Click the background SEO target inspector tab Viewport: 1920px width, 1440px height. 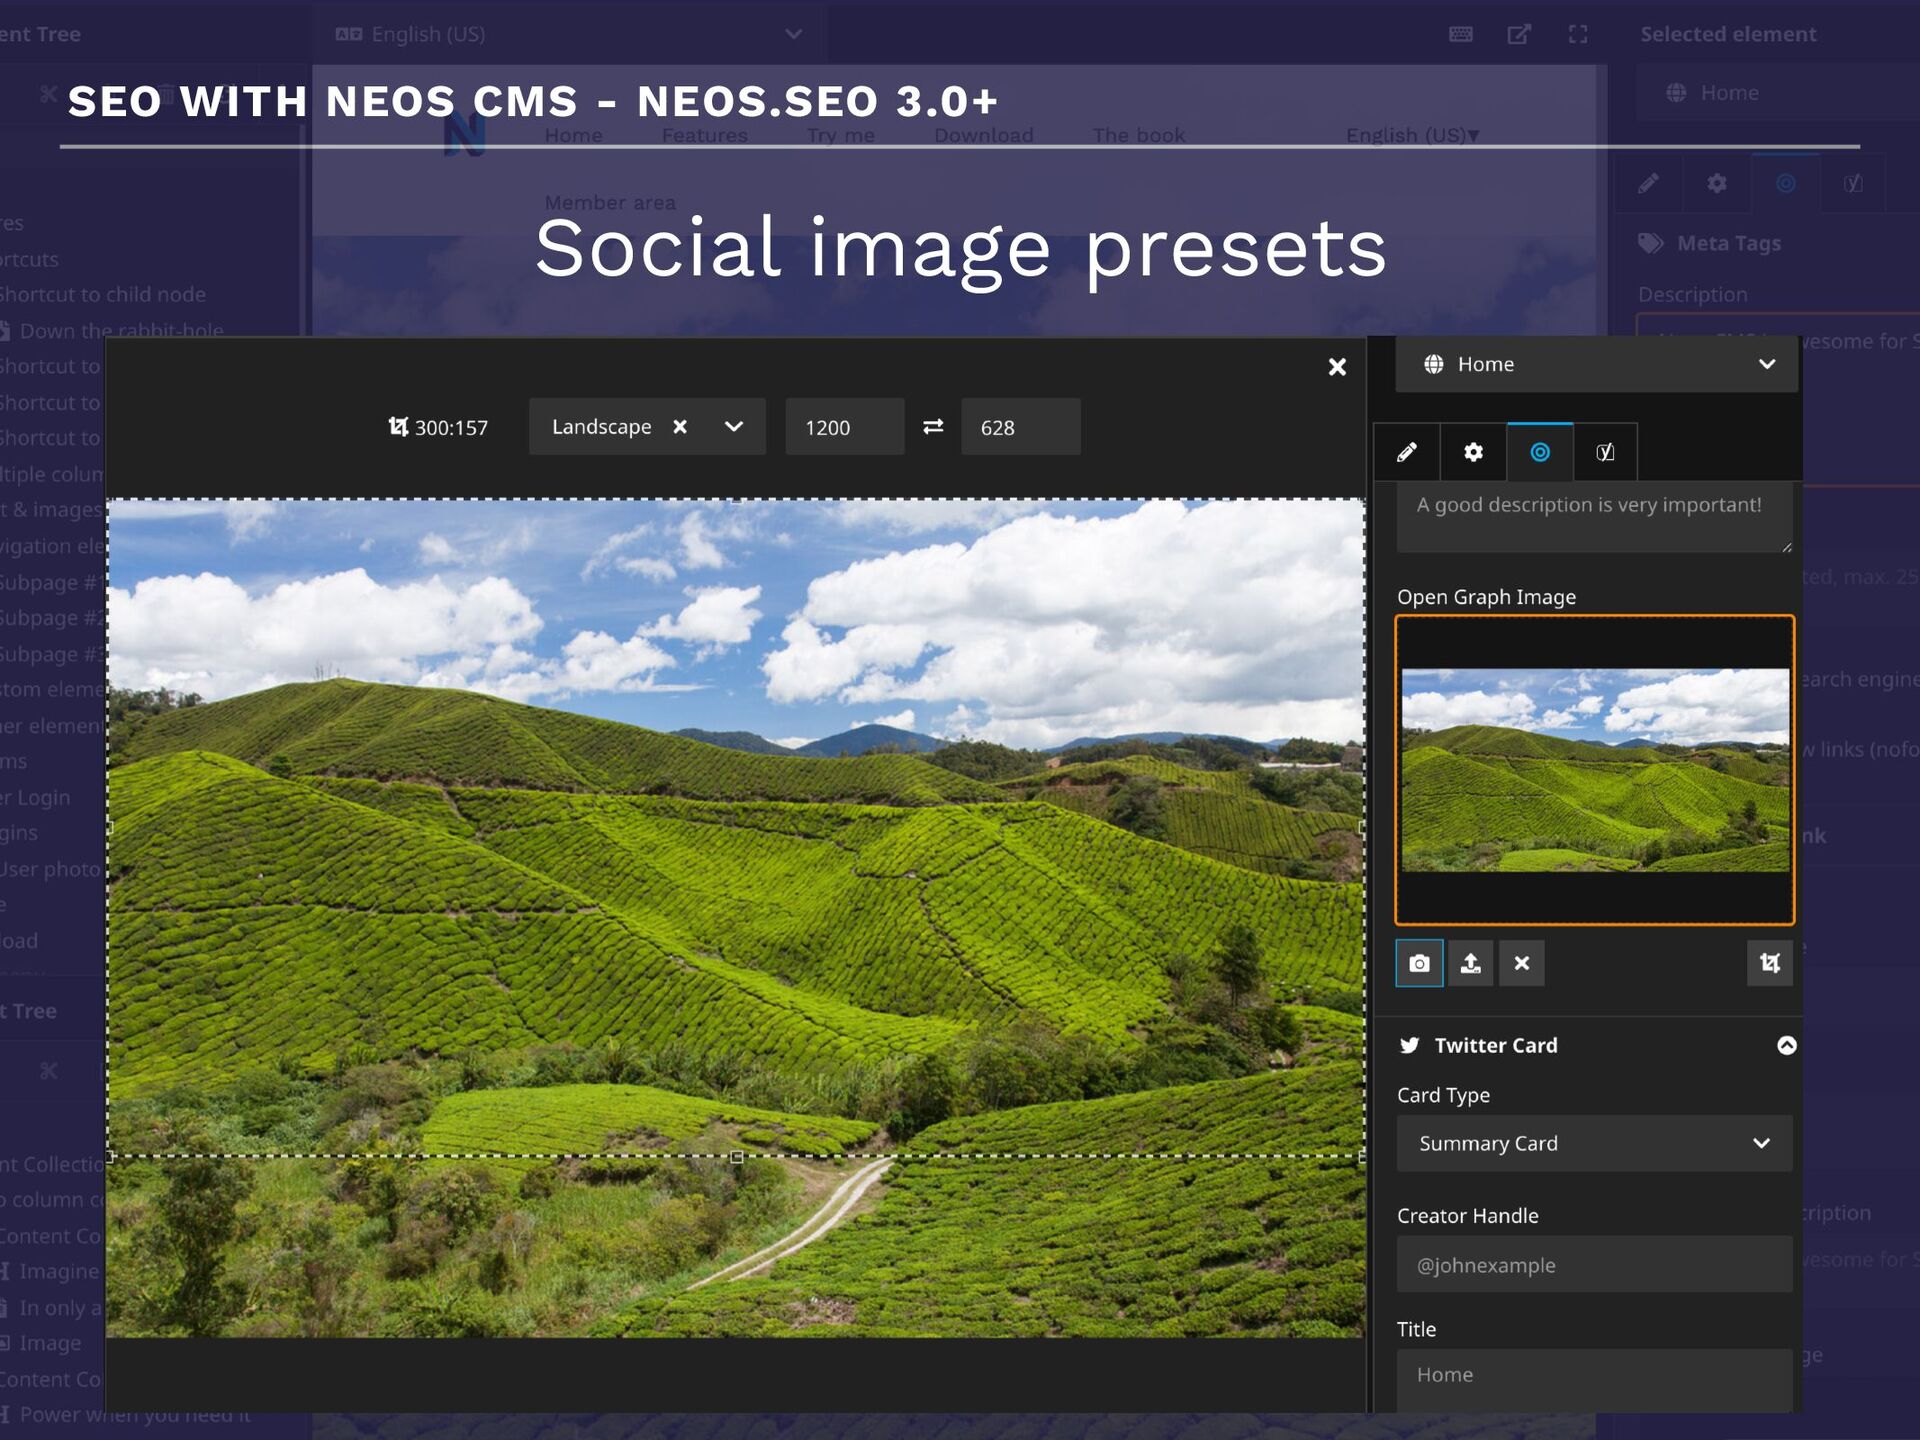point(1785,183)
